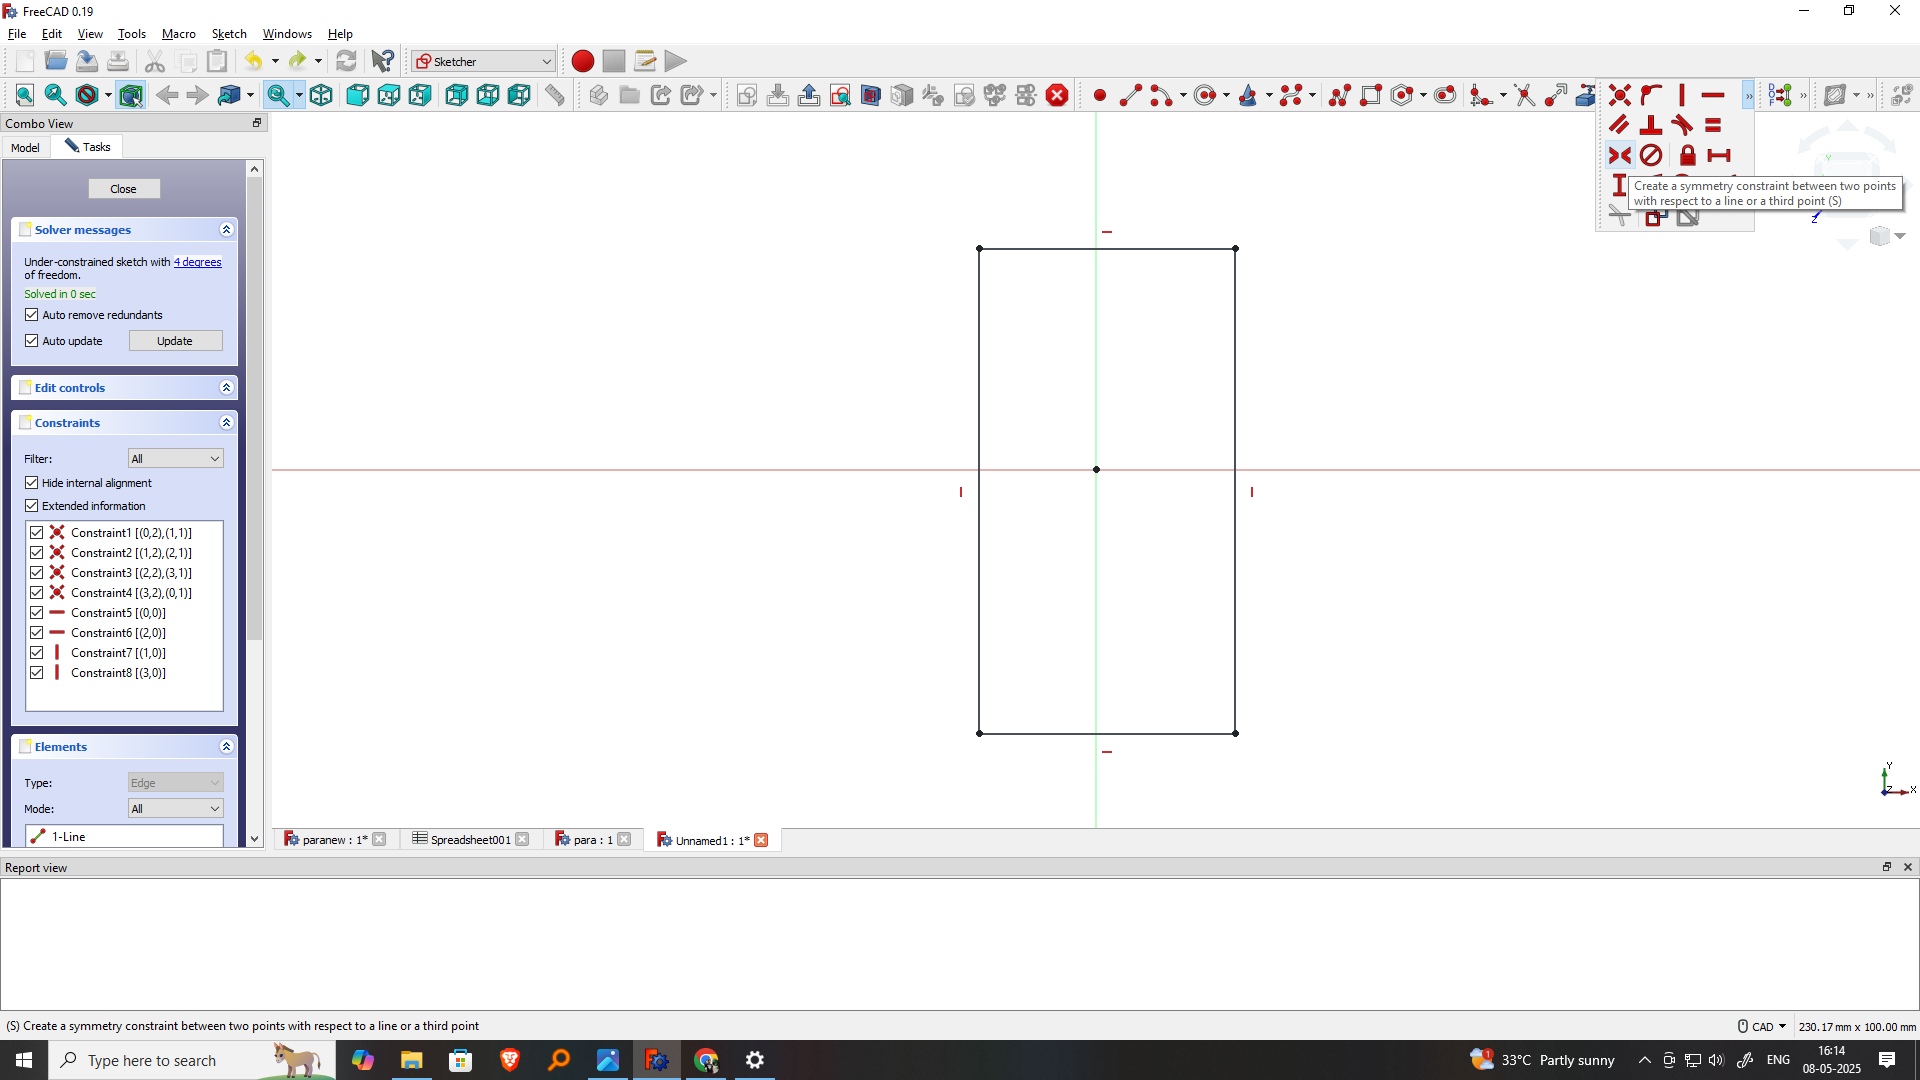Uncheck Constraint7 checkbox in list
1920x1080 pixels.
coord(37,653)
